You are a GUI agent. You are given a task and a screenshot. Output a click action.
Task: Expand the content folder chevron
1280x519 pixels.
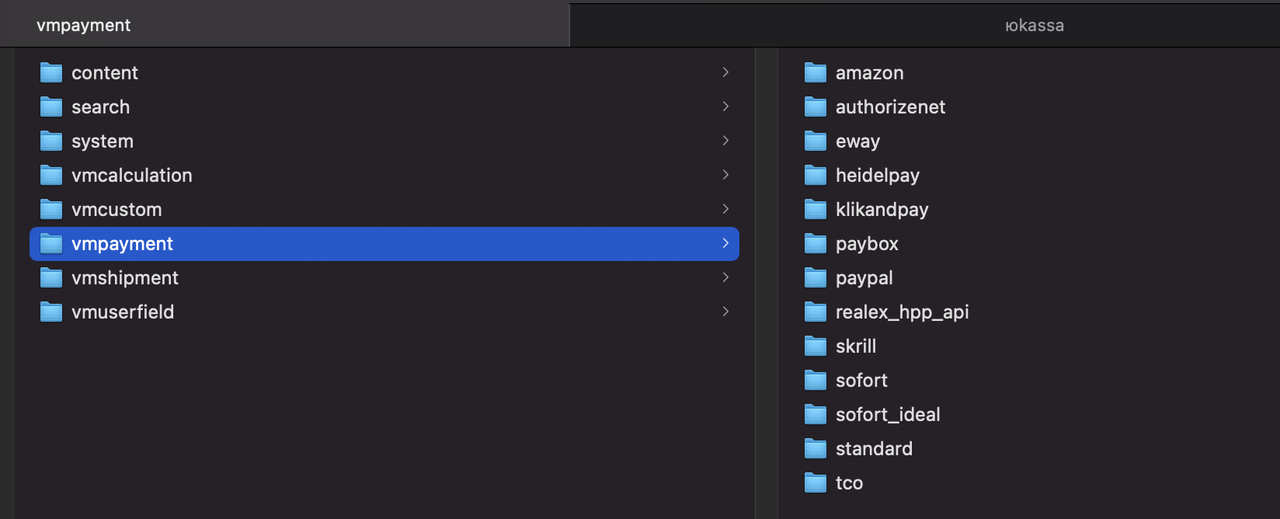tap(725, 73)
